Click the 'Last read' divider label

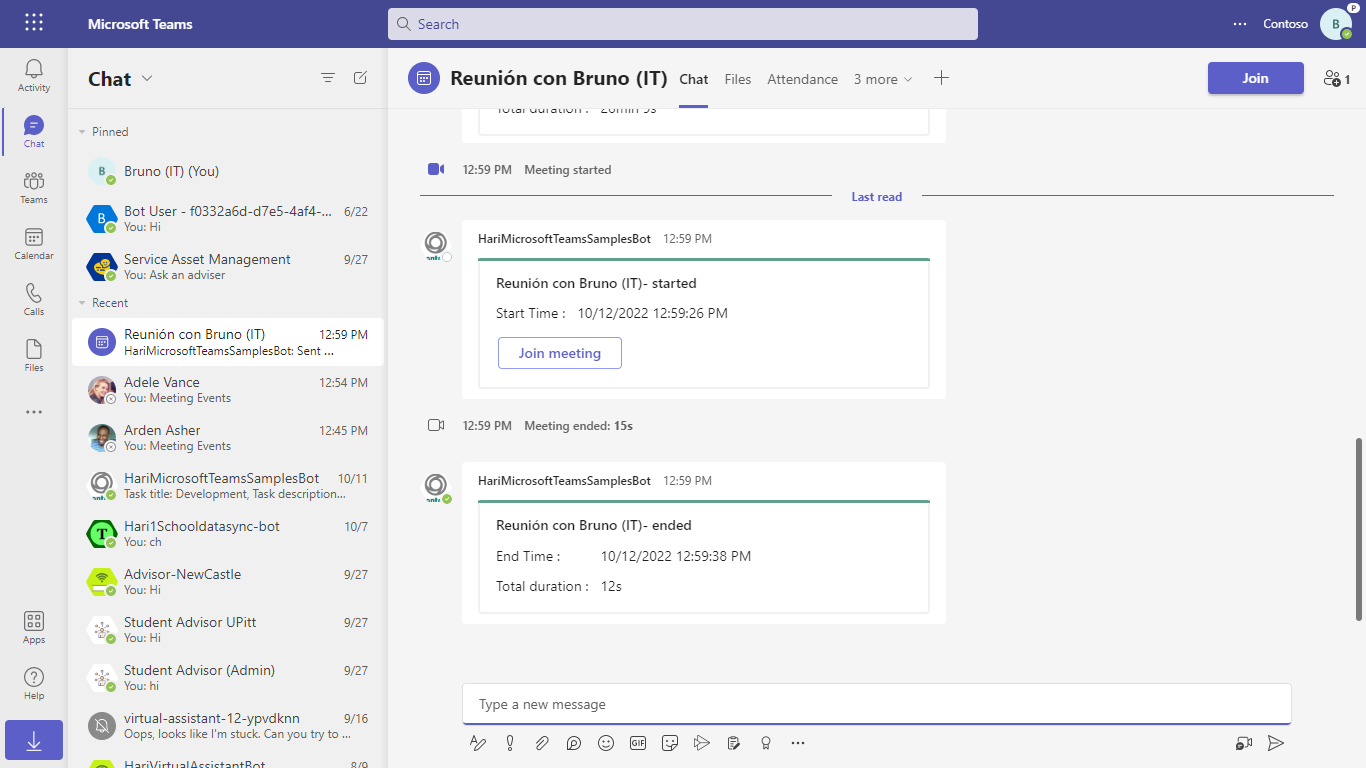click(x=876, y=197)
